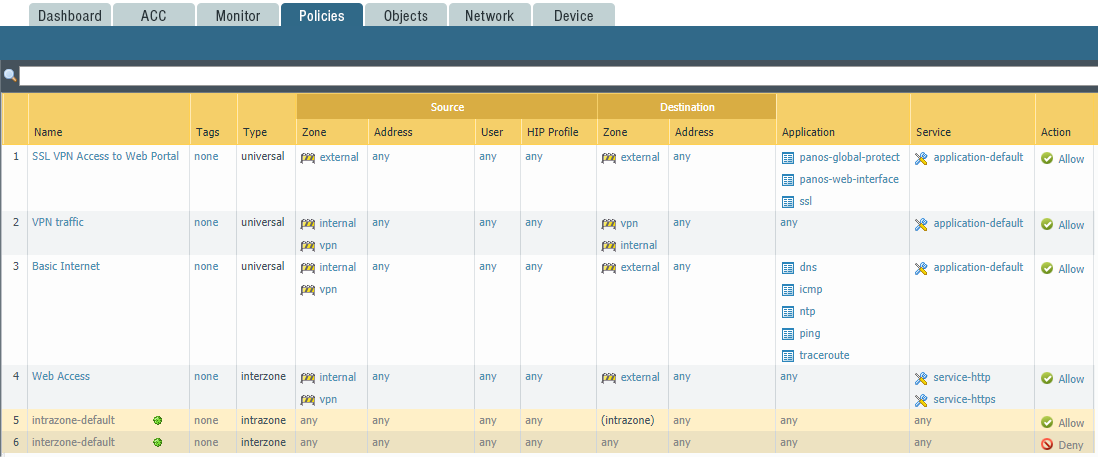This screenshot has height=457, width=1098.
Task: Click the source external zone icon in rule 1
Action: coord(308,157)
